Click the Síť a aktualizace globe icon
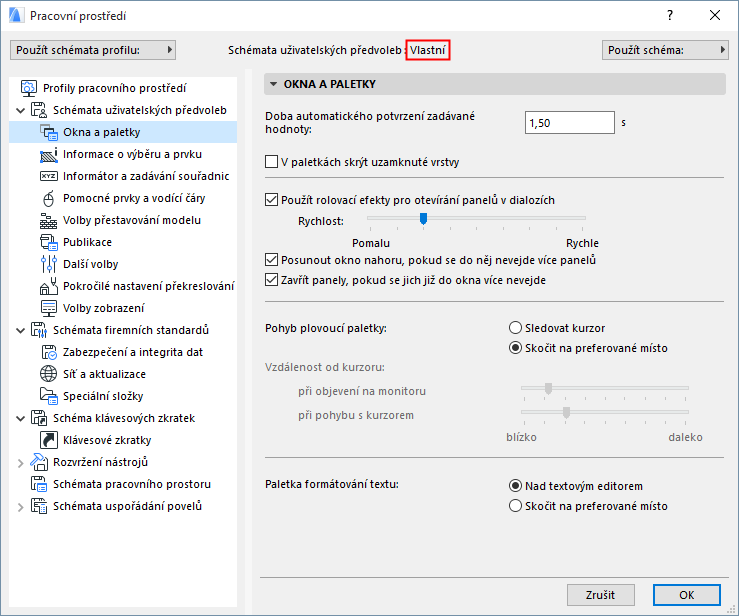This screenshot has height=616, width=739. [x=50, y=374]
